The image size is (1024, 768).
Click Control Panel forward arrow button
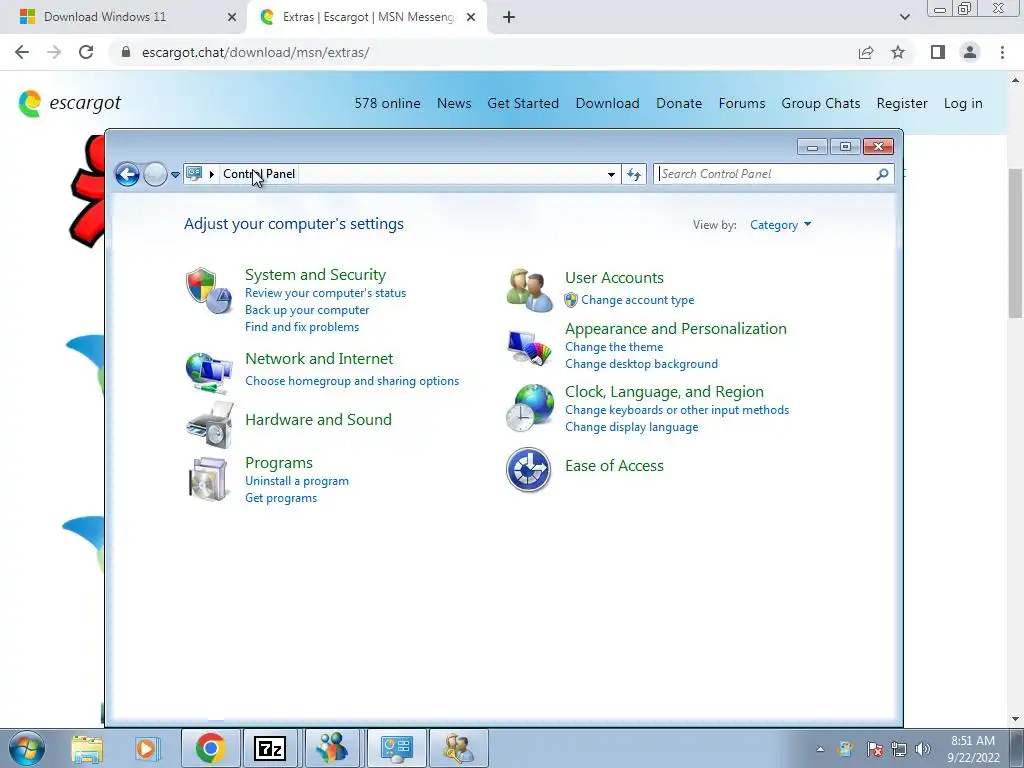point(155,174)
